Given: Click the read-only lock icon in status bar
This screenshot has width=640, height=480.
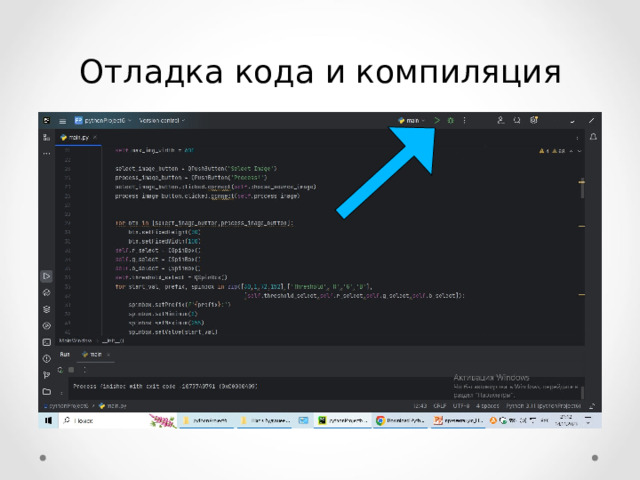Looking at the screenshot, I should click(592, 406).
